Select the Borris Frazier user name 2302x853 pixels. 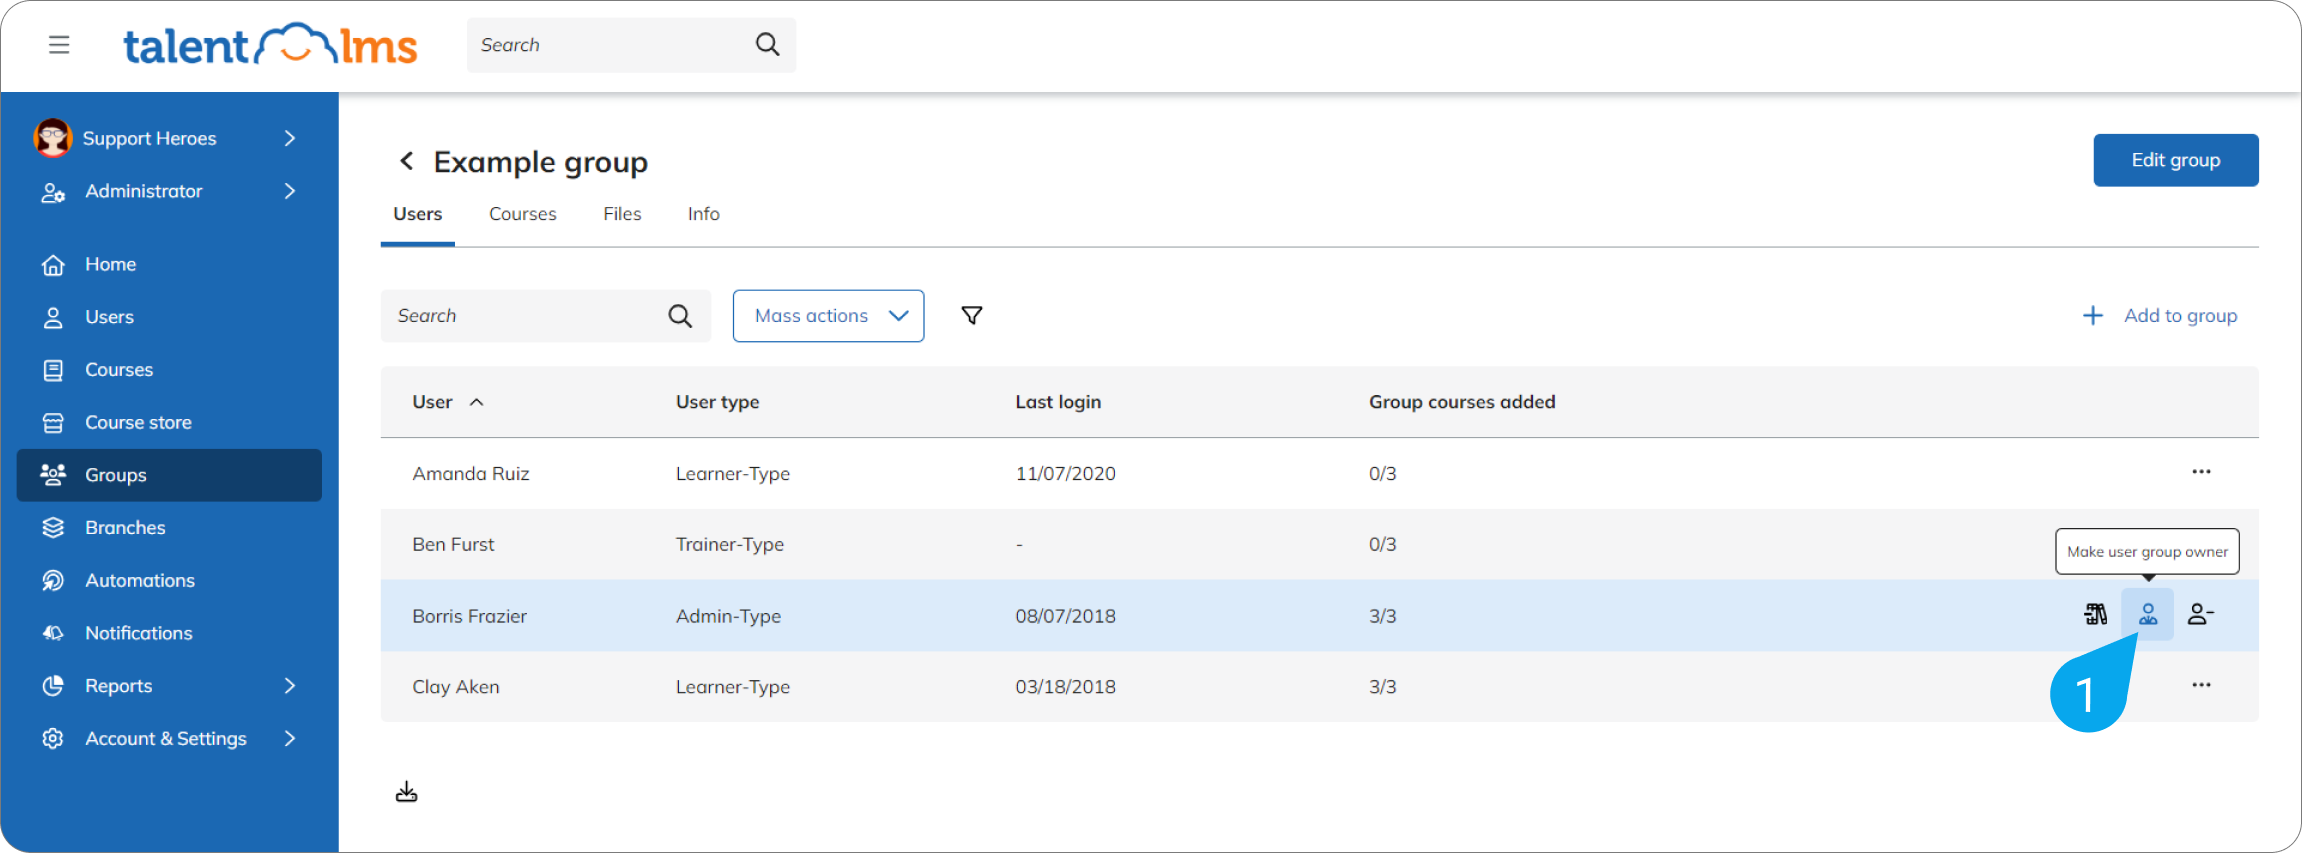click(469, 617)
